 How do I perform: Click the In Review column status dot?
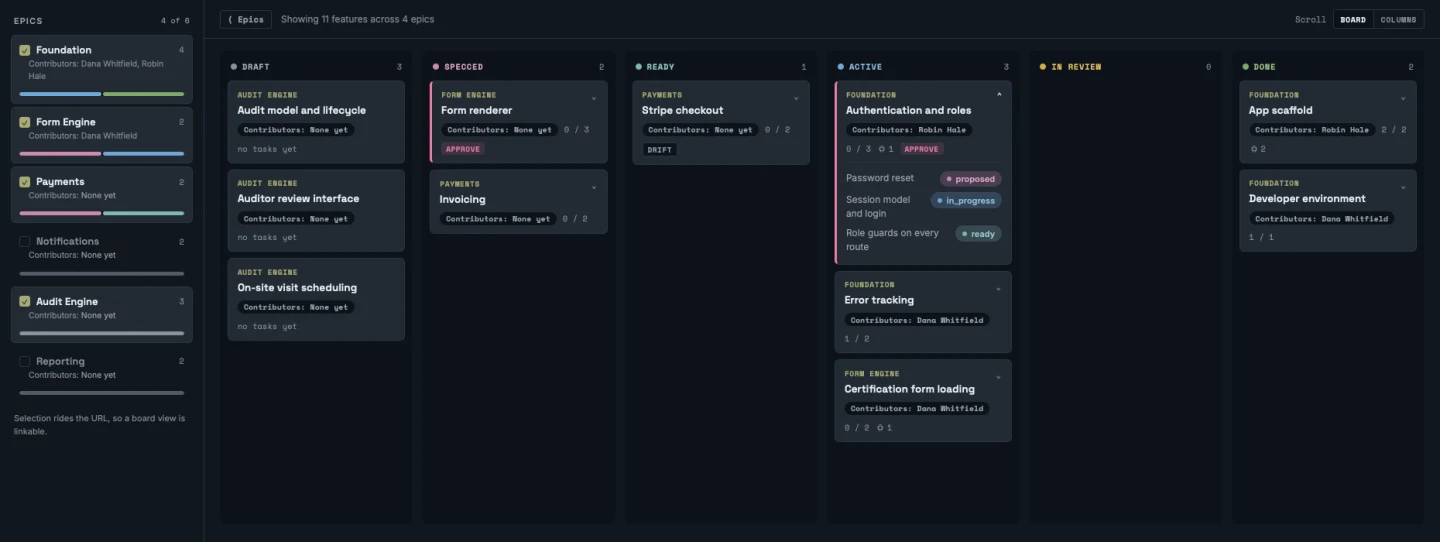point(1043,67)
